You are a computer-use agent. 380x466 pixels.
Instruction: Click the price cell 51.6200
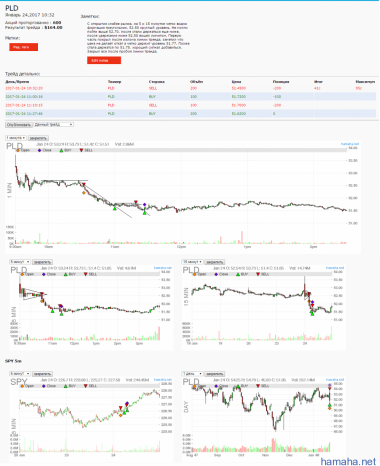click(239, 114)
